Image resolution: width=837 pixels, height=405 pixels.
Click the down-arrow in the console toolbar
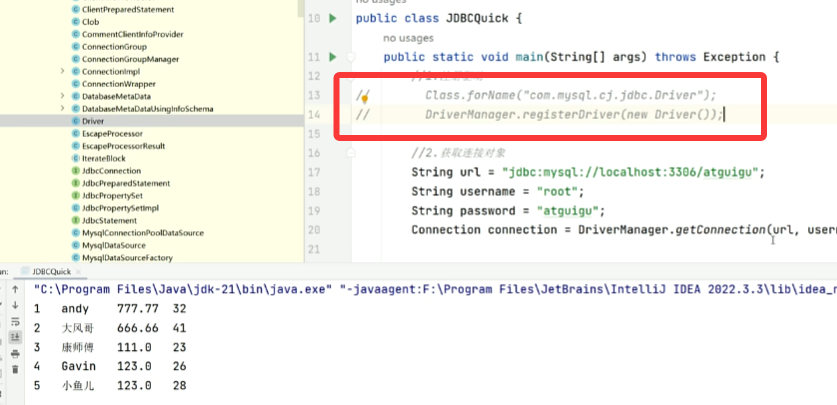[15, 305]
